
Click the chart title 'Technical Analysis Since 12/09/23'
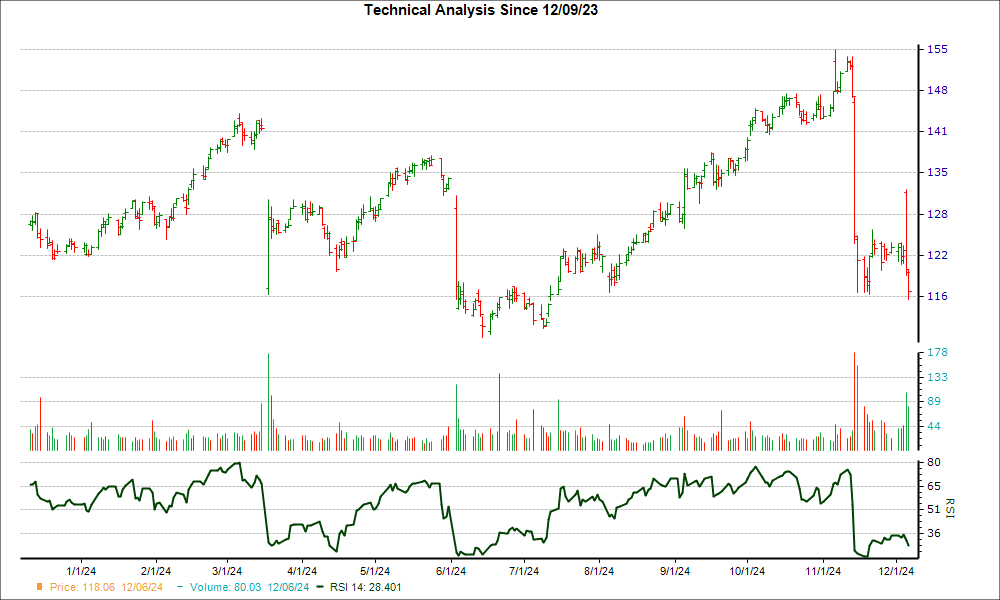click(x=481, y=10)
